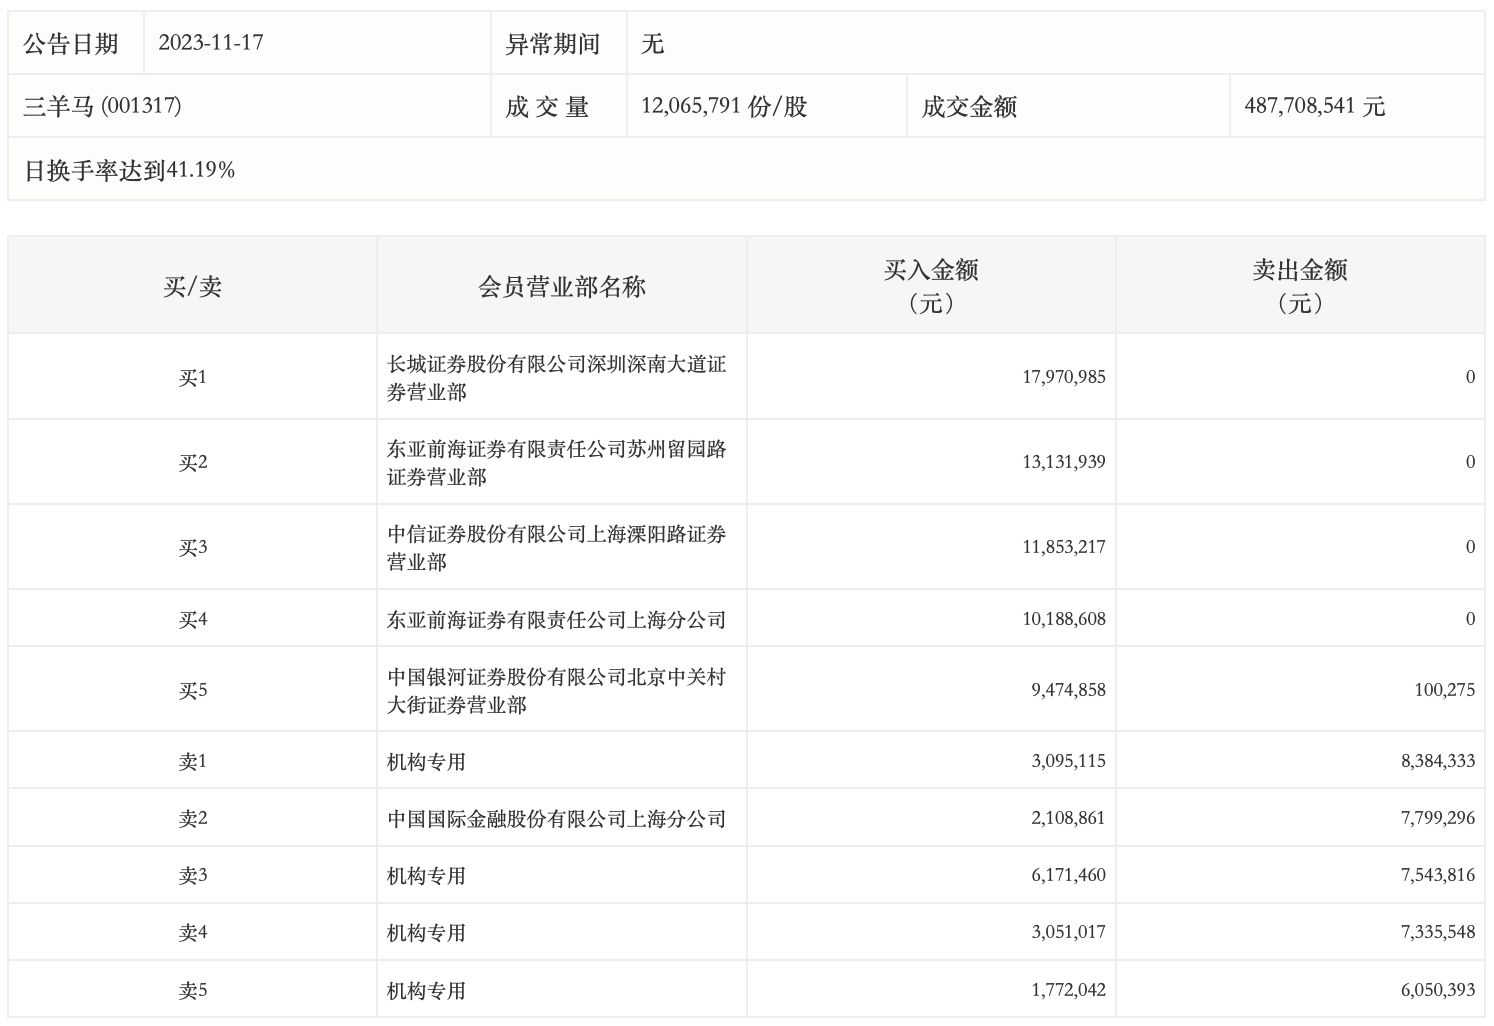
Task: Click the 买入金额 column header
Action: pos(931,285)
